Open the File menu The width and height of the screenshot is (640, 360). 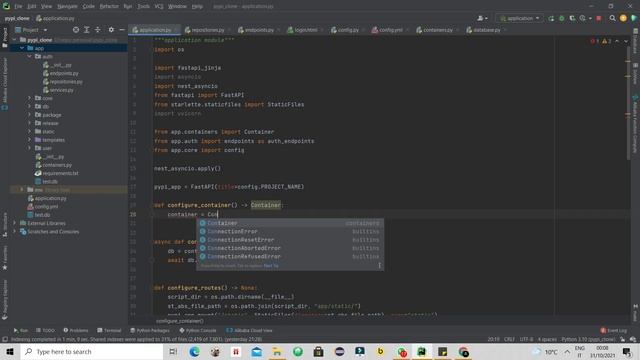pos(18,6)
